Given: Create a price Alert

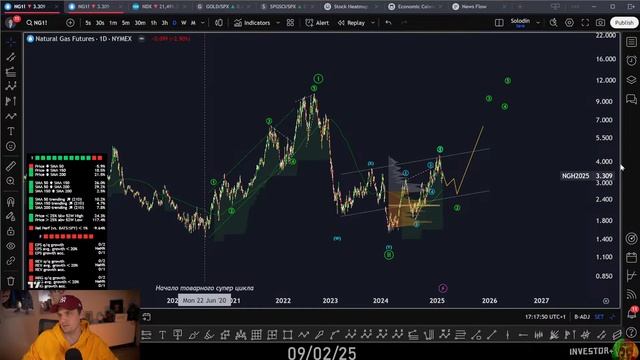Looking at the screenshot, I should click(317, 23).
